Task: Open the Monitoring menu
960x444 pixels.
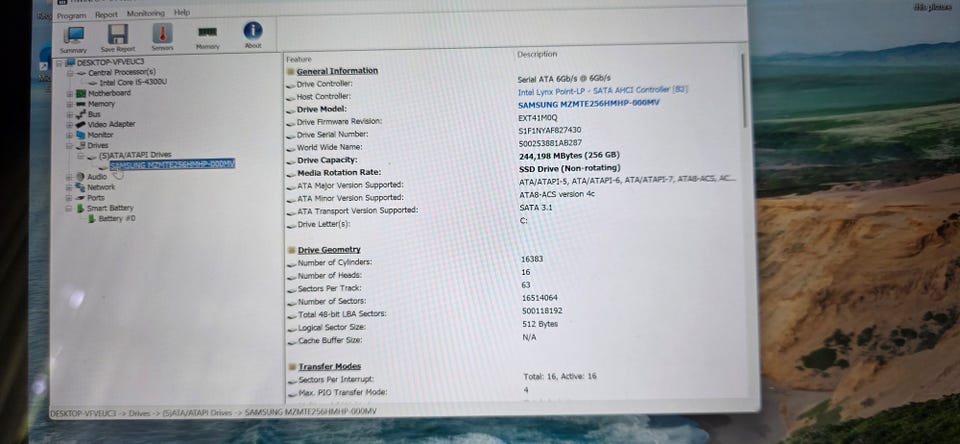Action: point(146,13)
